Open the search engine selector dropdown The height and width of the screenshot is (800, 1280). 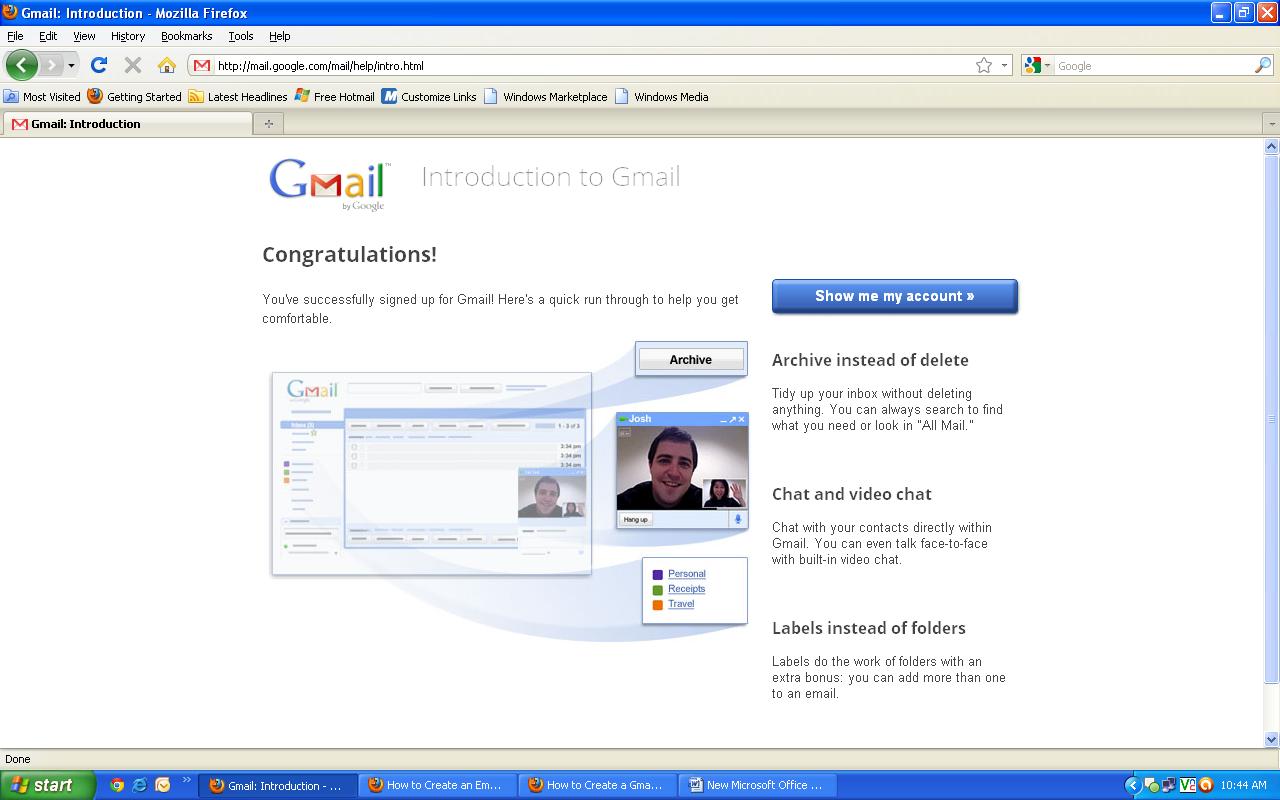coord(1037,65)
